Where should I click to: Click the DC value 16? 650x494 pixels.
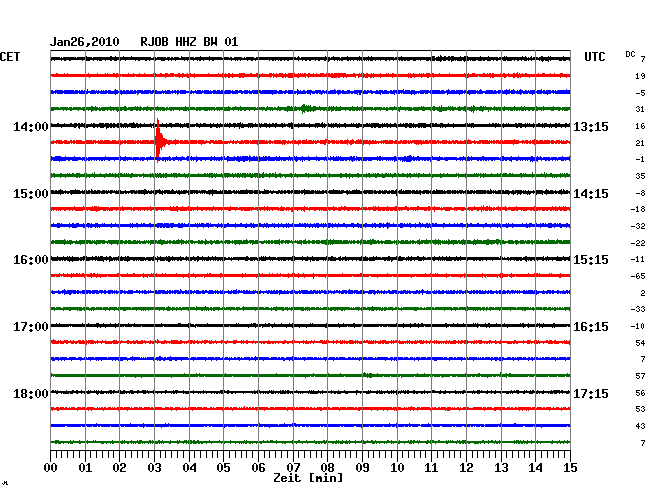[640, 126]
